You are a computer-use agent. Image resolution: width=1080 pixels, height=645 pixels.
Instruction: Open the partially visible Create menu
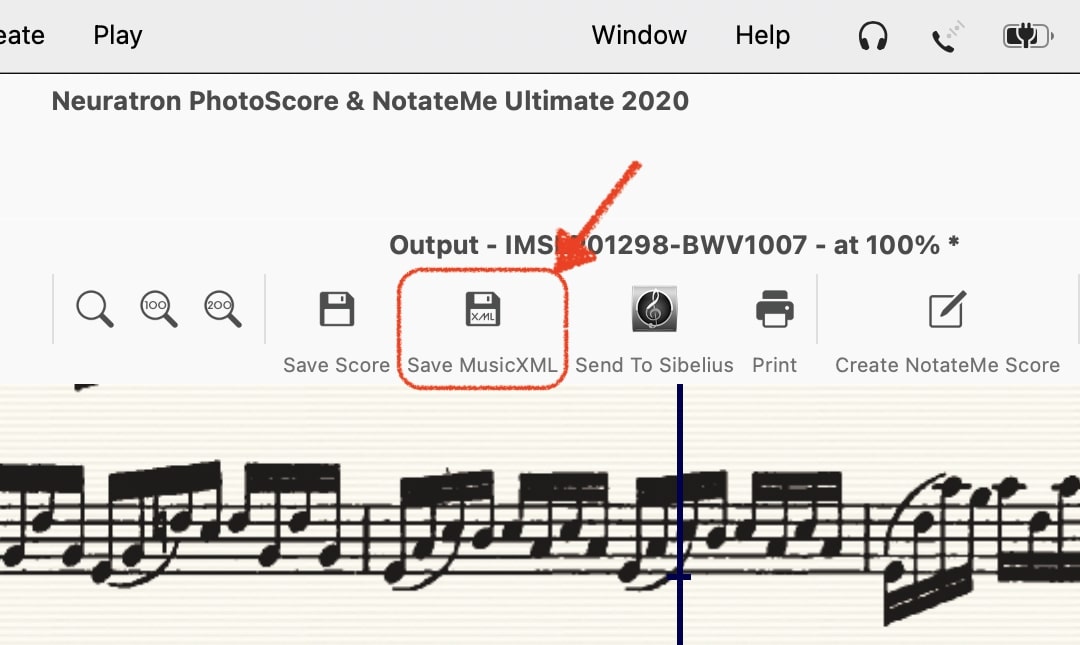tap(22, 36)
